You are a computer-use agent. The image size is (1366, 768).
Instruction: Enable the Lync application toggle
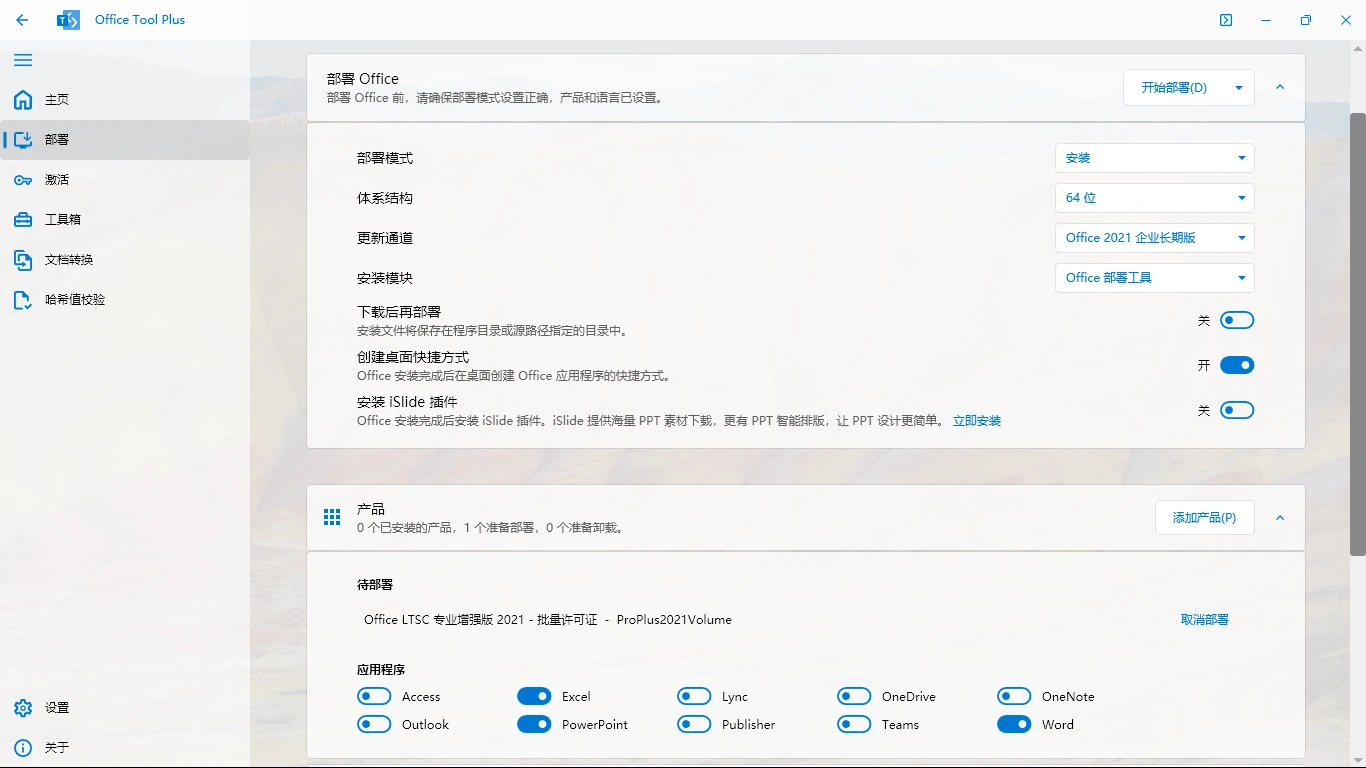point(694,696)
